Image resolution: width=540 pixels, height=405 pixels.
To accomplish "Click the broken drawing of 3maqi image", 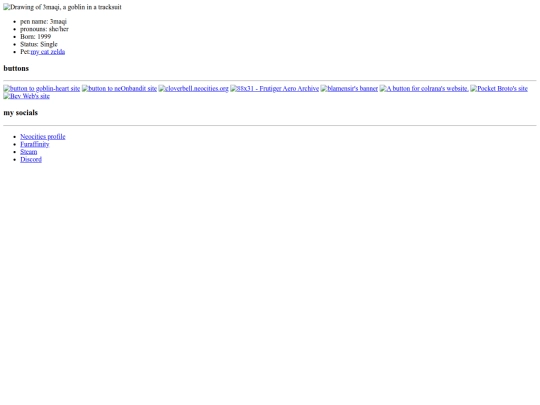I will [62, 7].
